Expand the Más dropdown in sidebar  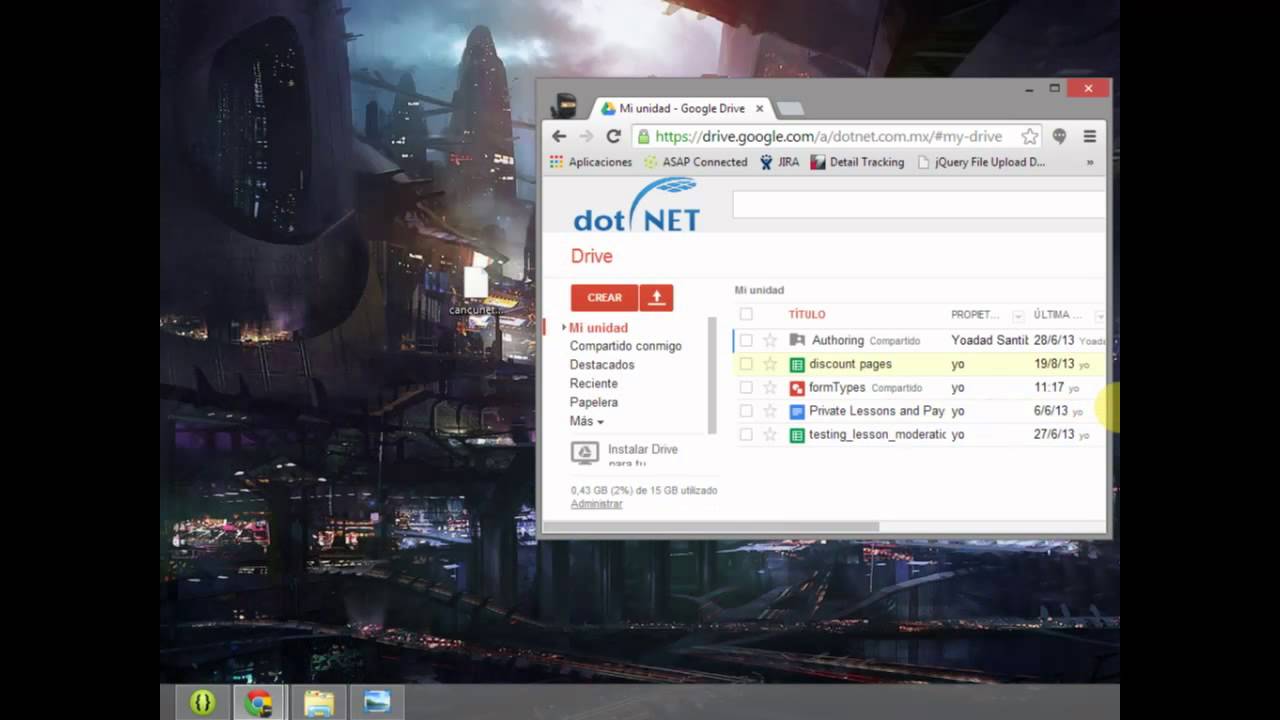pos(587,421)
